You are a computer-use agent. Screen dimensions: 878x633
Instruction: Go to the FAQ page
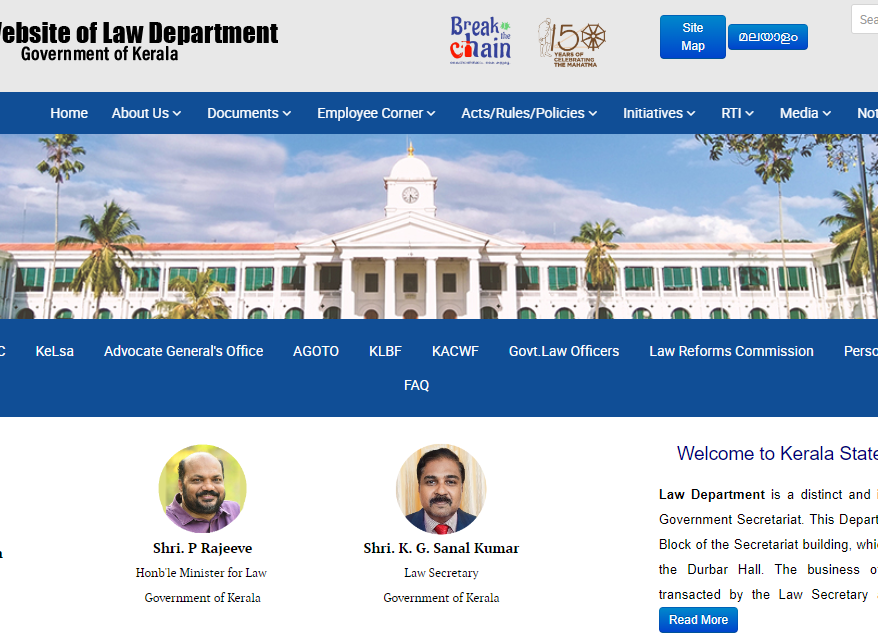(x=416, y=385)
